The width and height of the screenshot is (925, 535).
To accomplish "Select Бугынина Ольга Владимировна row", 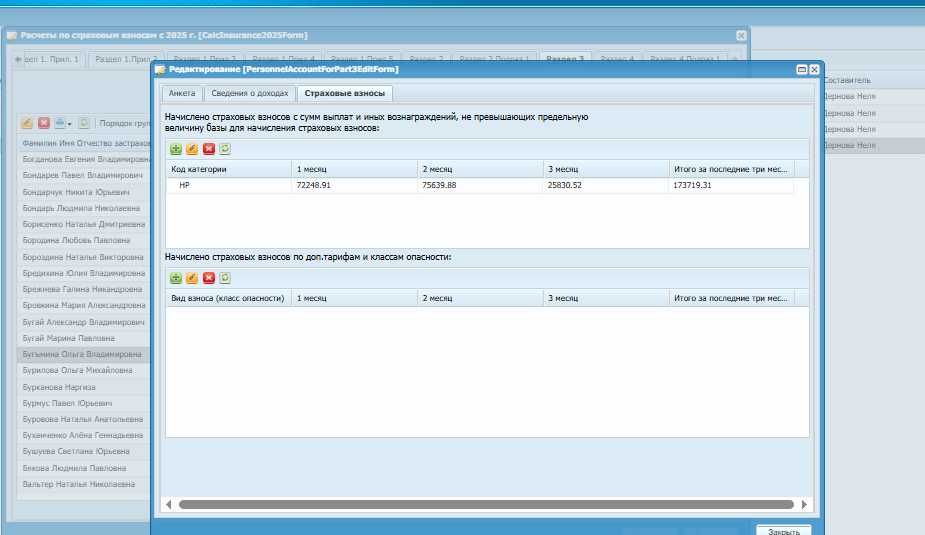I will pos(84,354).
